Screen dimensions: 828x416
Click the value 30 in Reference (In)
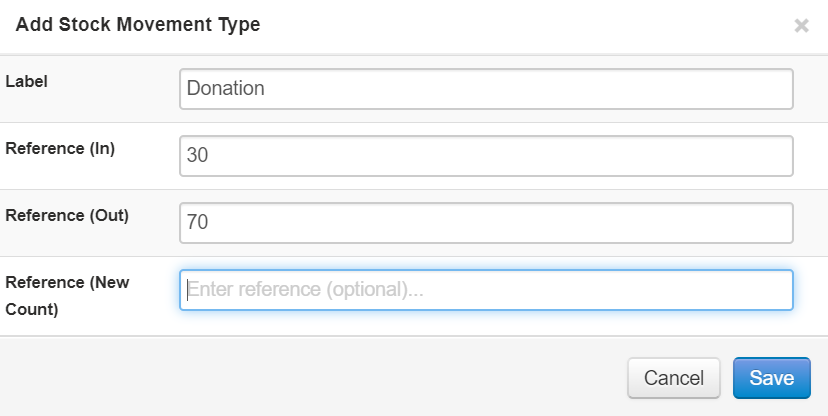[196, 156]
